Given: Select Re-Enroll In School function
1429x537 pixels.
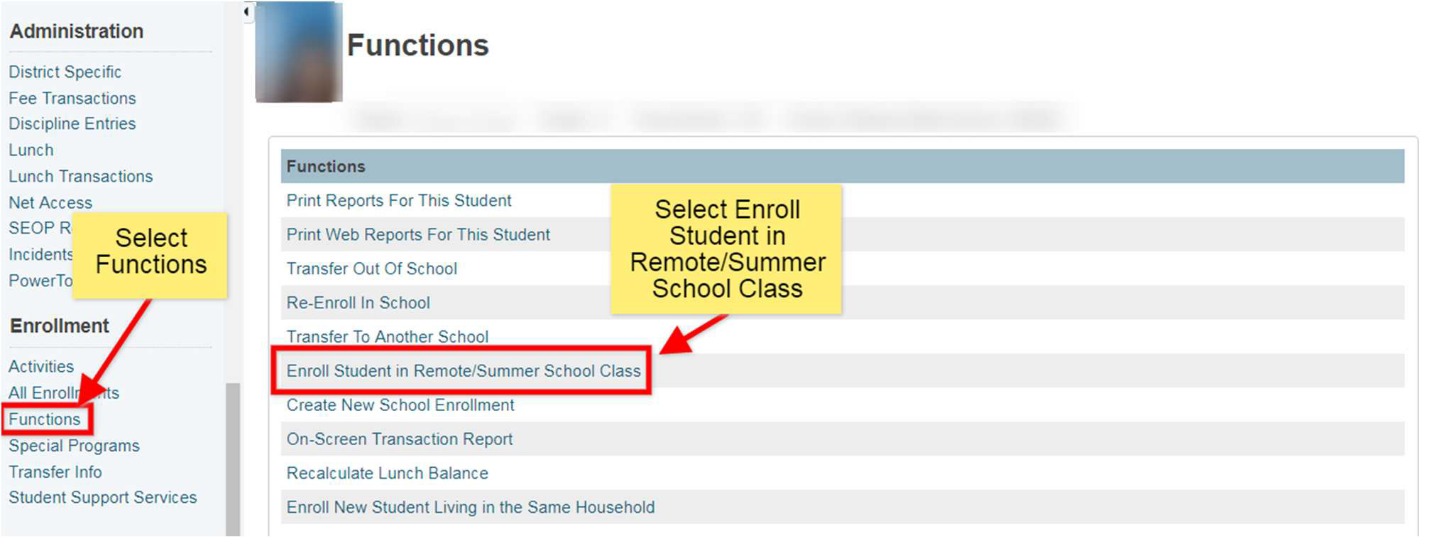Looking at the screenshot, I should (x=358, y=303).
